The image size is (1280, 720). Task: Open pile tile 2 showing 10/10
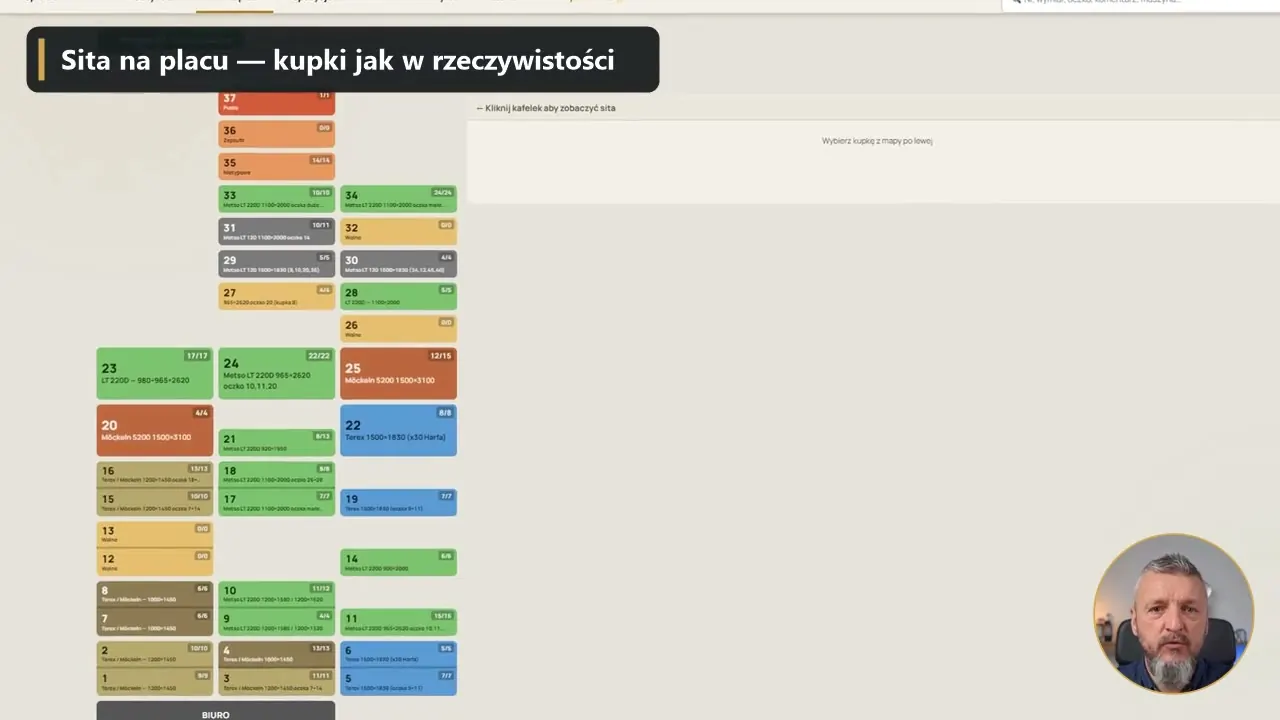pyautogui.click(x=154, y=654)
